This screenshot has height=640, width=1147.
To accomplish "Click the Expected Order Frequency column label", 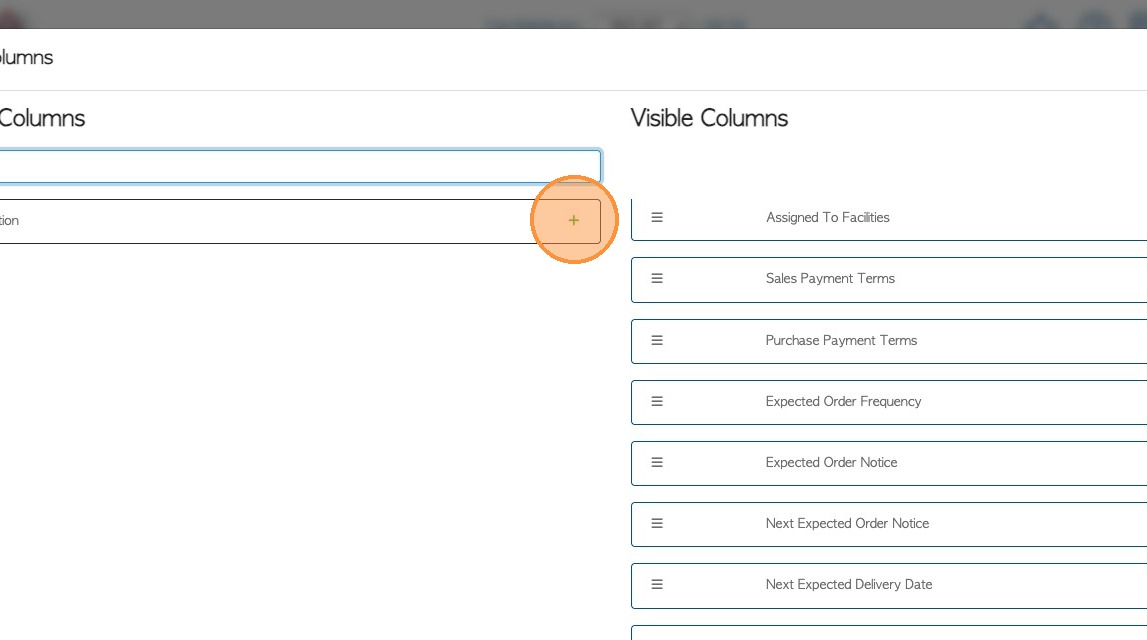I will [843, 401].
